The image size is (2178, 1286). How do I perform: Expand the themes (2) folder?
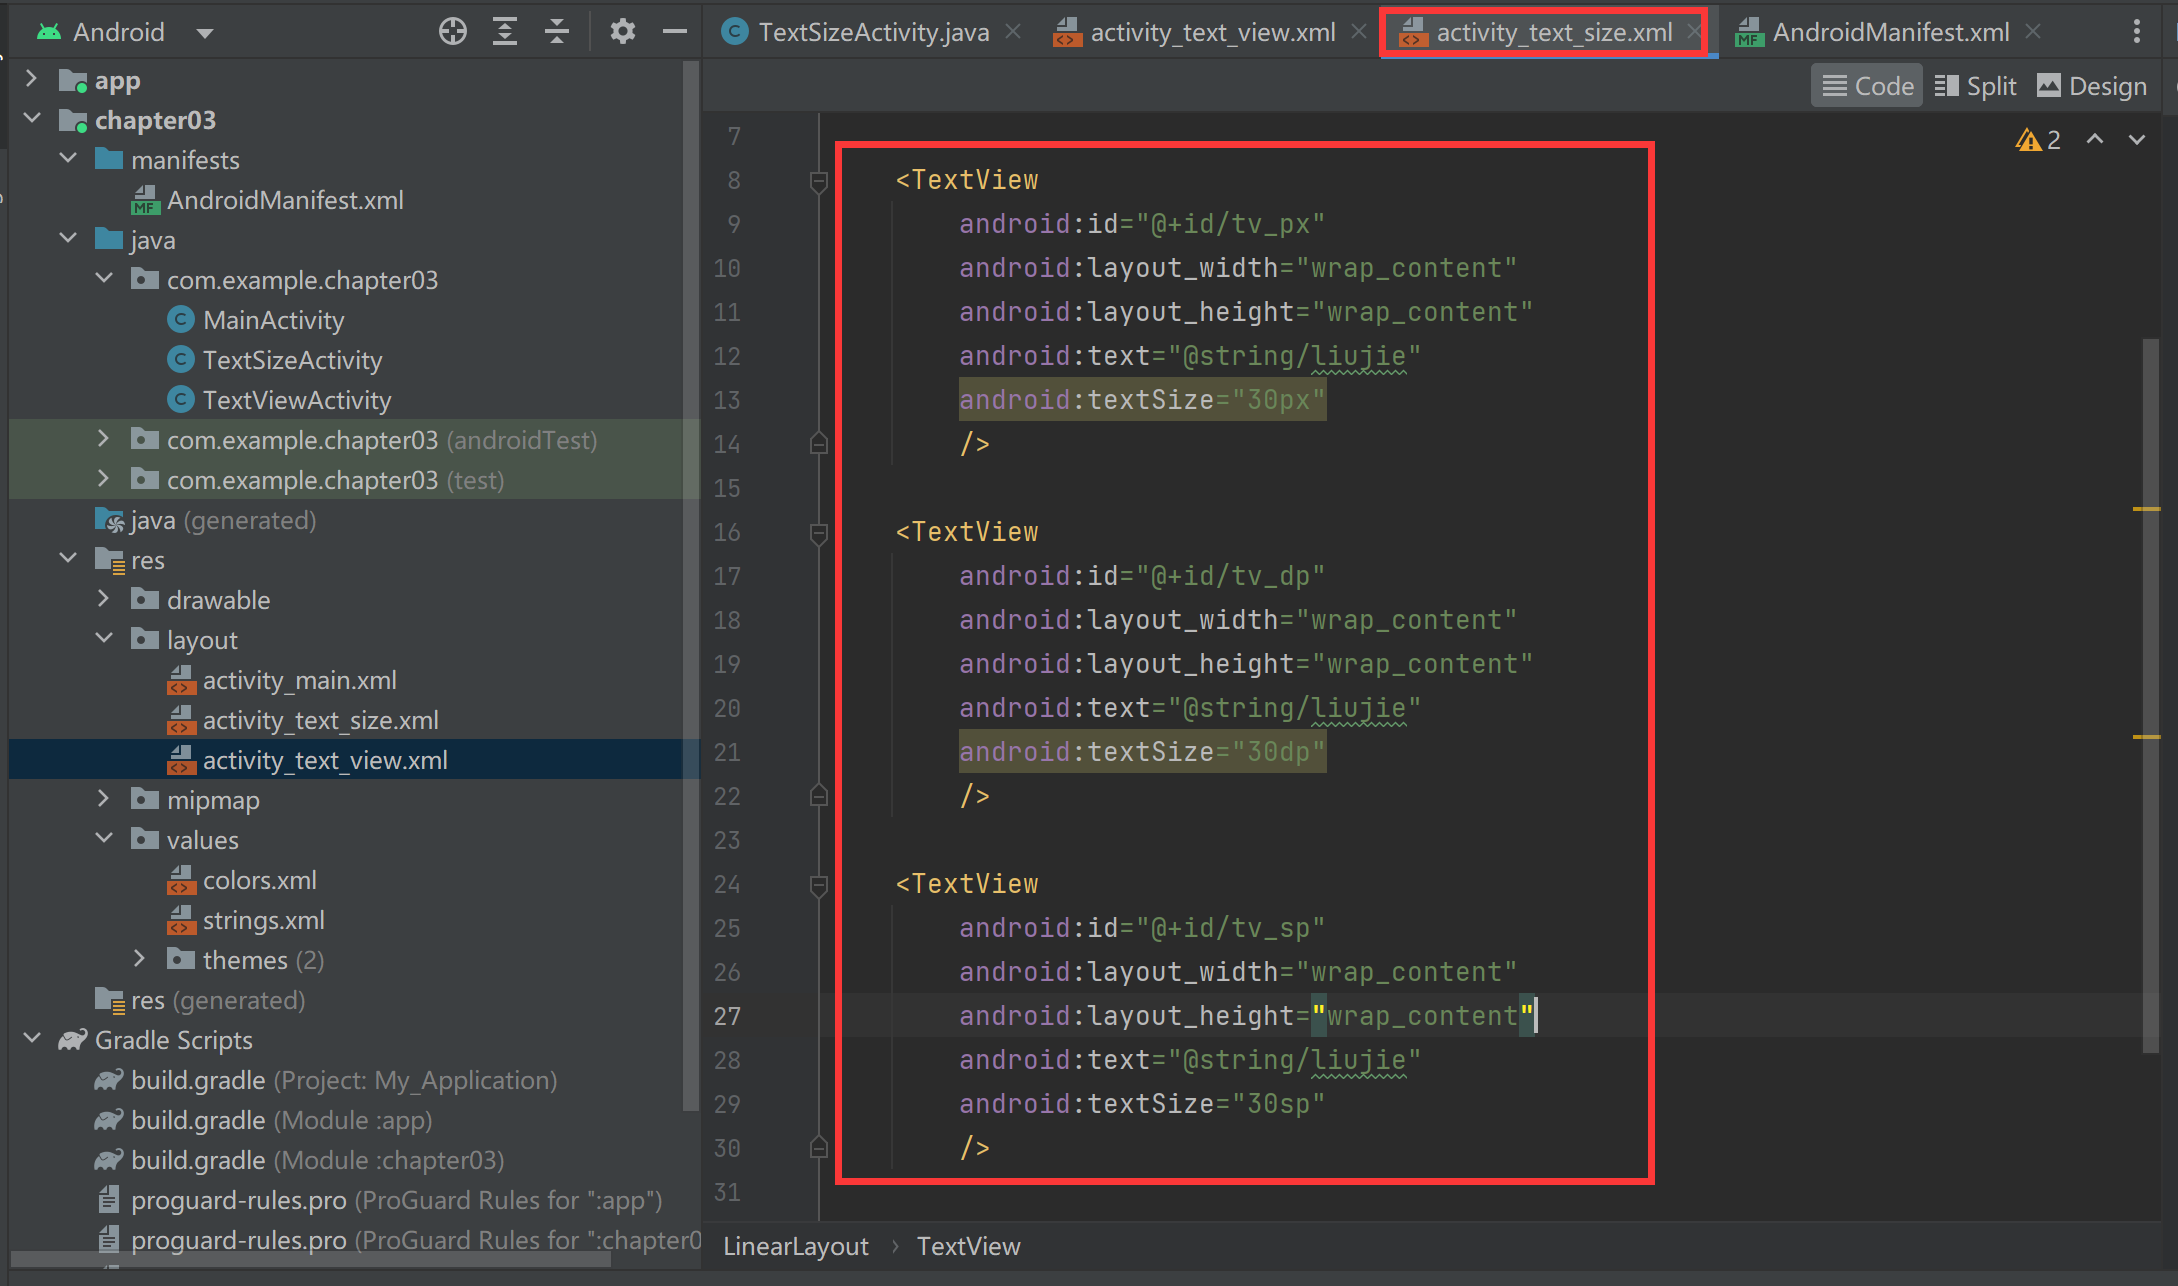(x=140, y=959)
